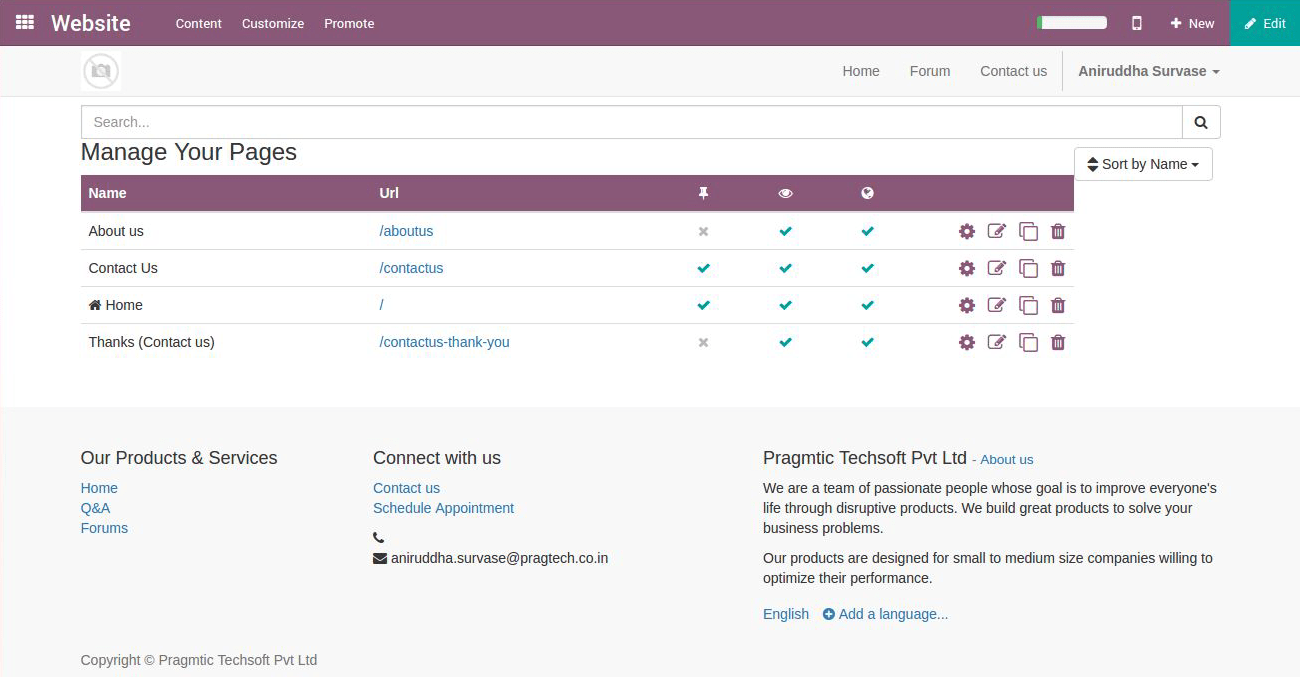
Task: Click the eye visibility column header icon
Action: (785, 193)
